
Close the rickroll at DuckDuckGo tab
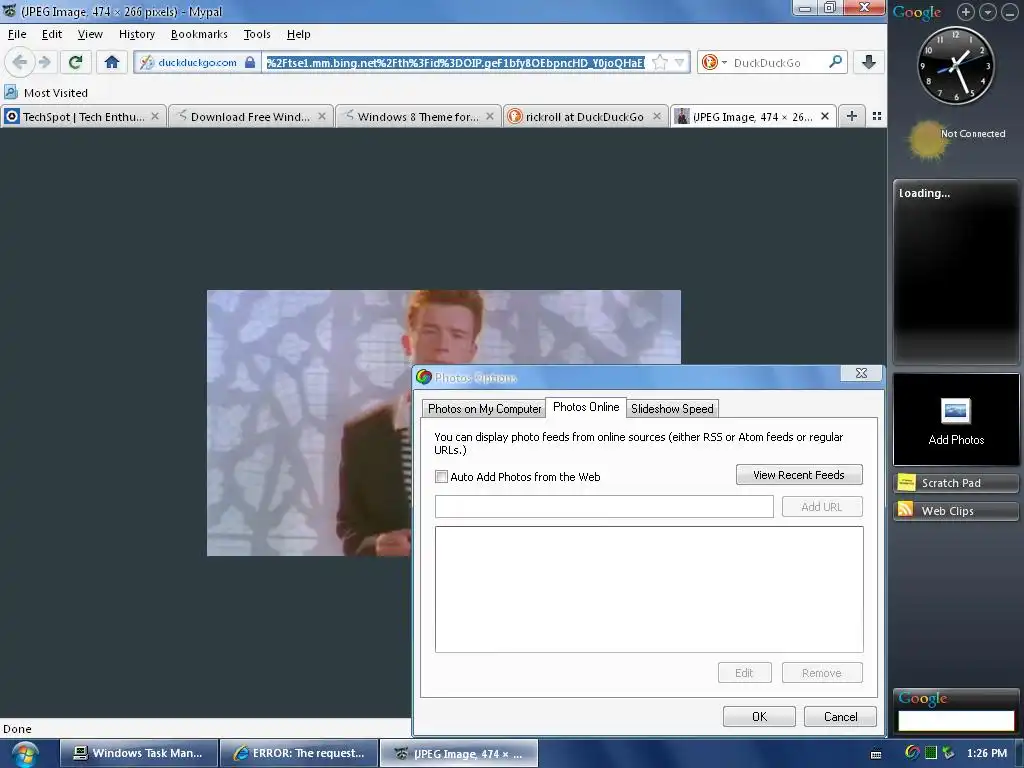[x=657, y=116]
